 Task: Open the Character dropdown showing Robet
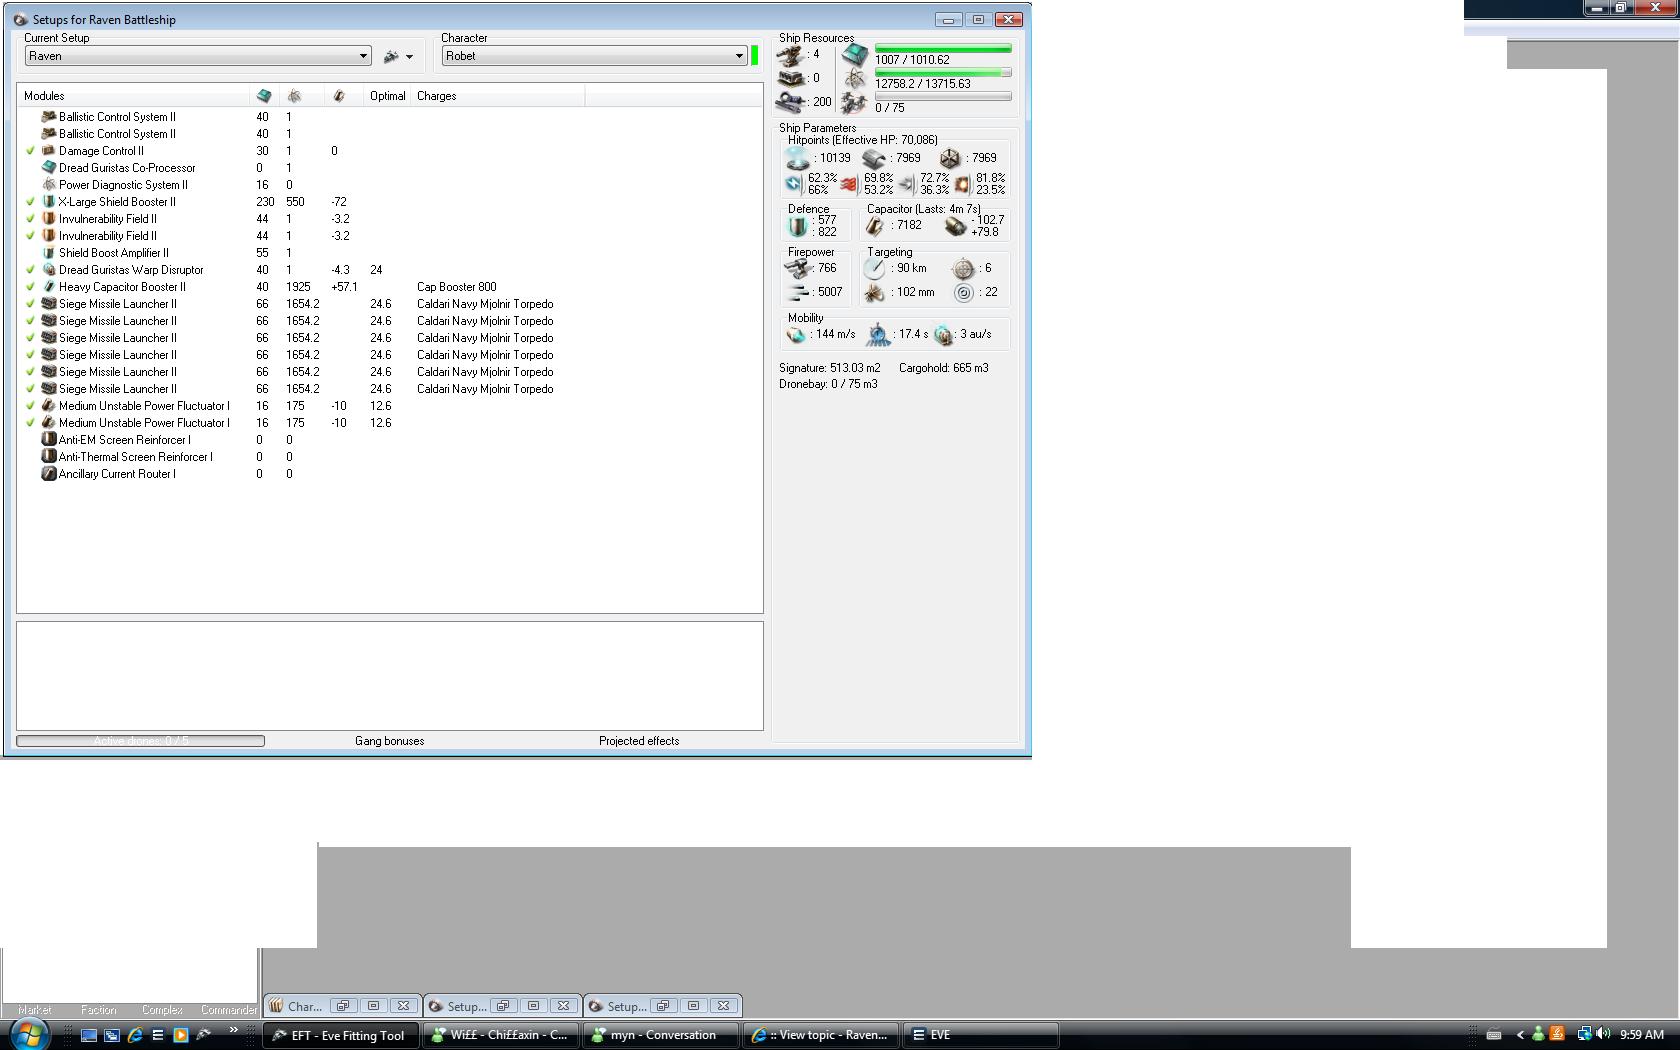[595, 56]
